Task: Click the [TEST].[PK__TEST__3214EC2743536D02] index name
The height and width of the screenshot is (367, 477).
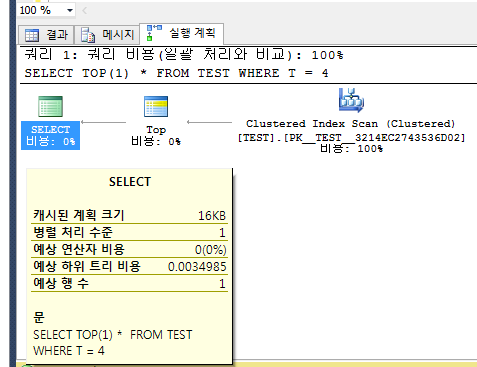Action: click(351, 138)
